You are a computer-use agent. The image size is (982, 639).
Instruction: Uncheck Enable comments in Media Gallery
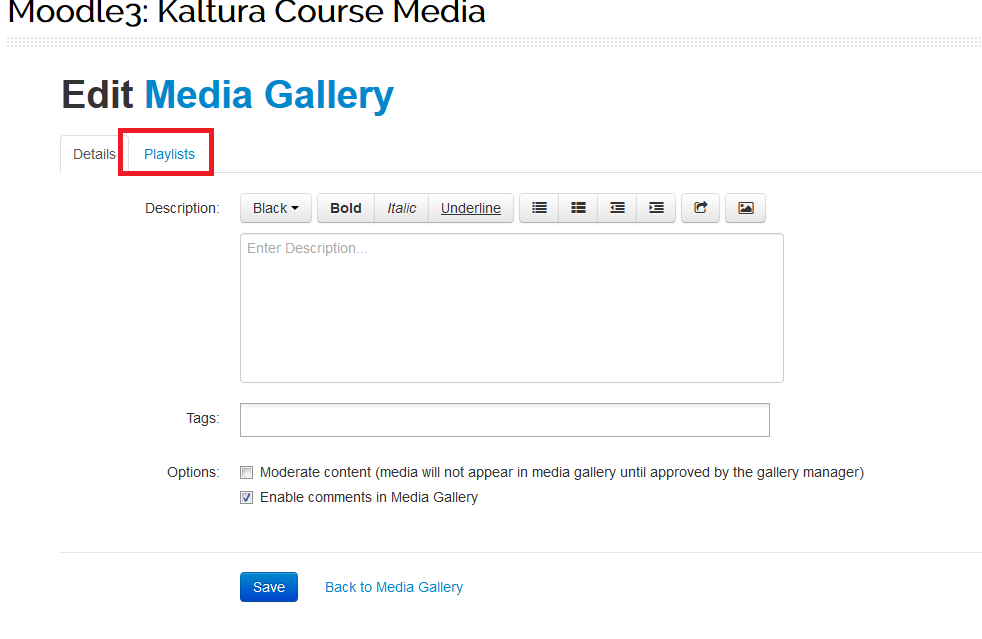coord(247,497)
